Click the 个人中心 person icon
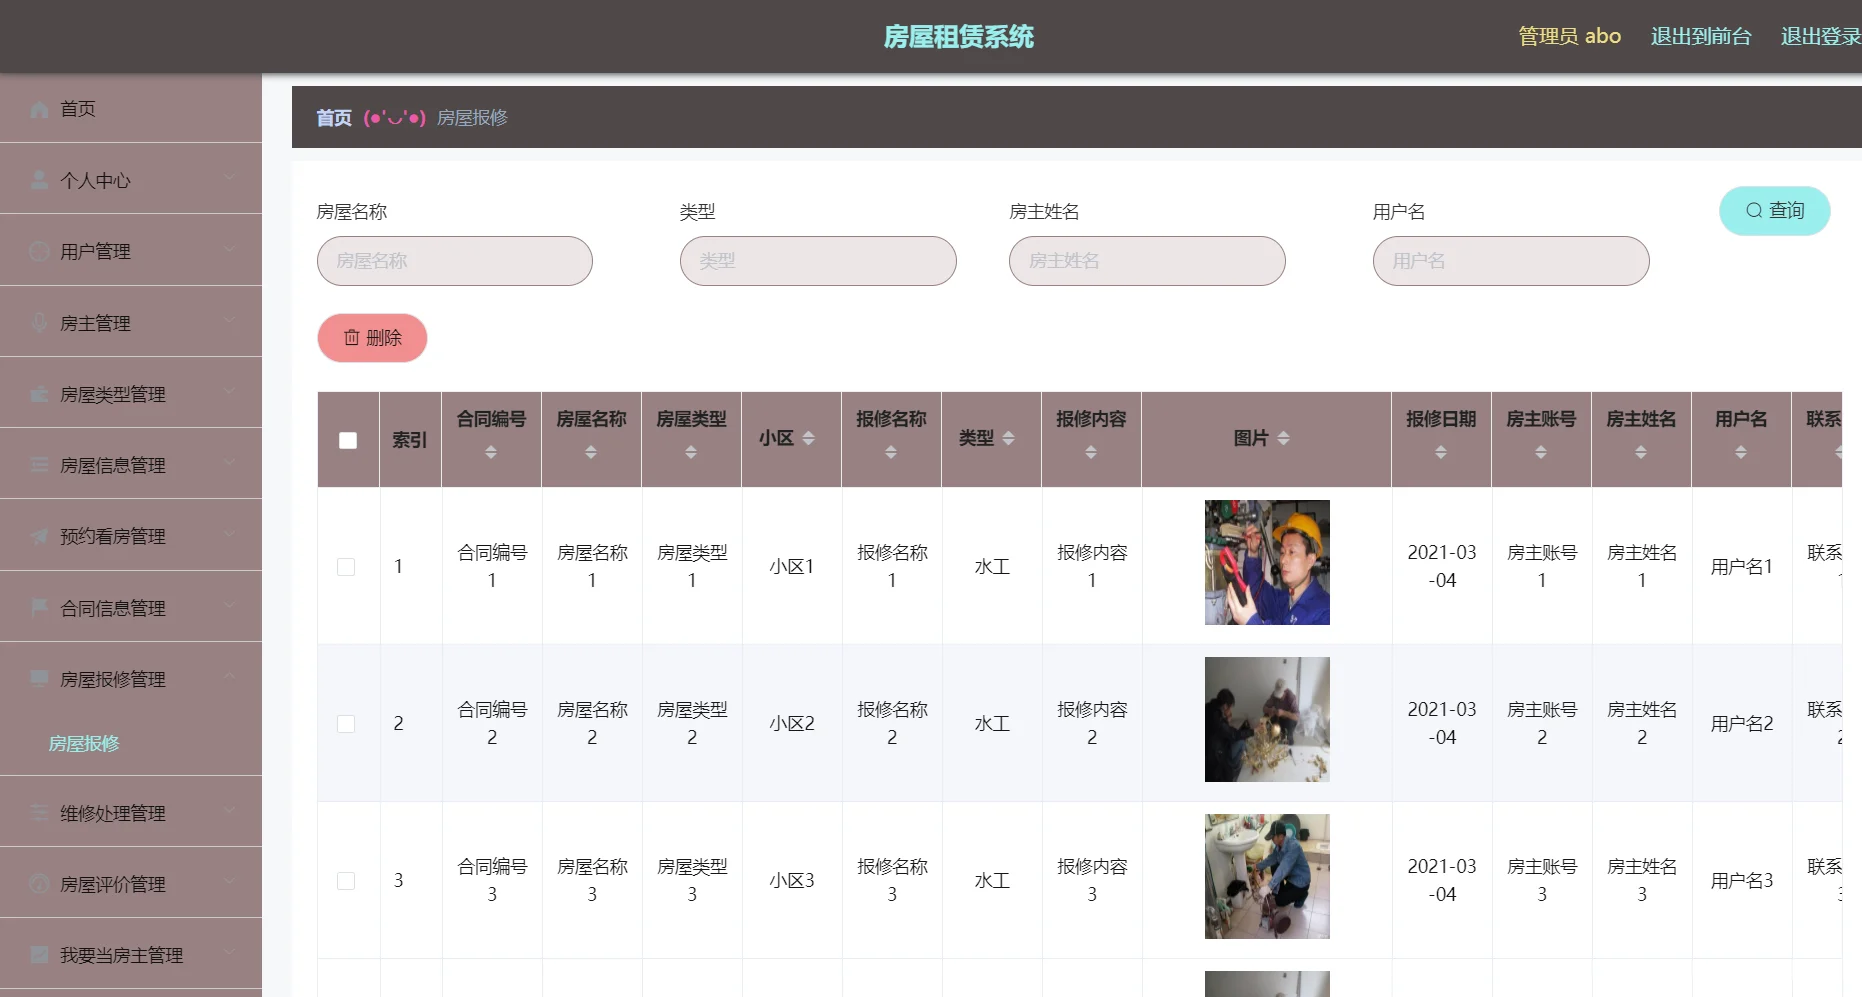1862x997 pixels. click(38, 180)
